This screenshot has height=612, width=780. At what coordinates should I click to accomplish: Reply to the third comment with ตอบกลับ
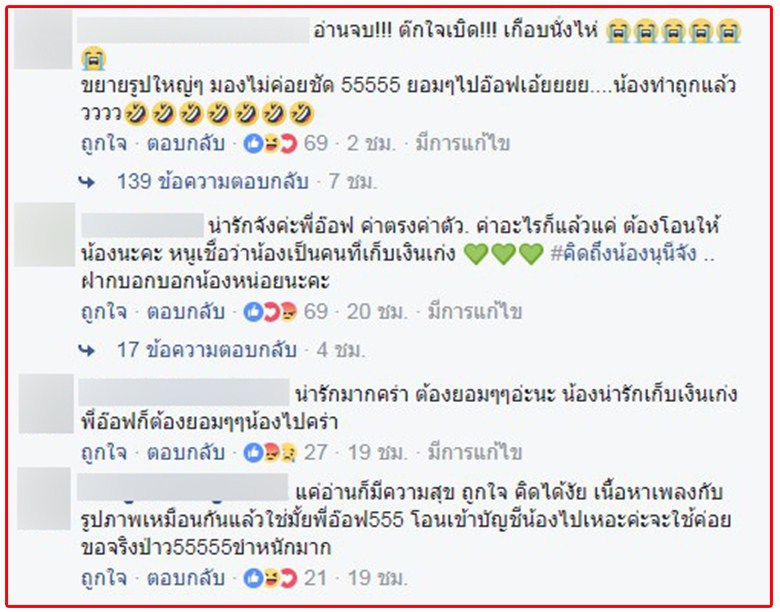click(x=186, y=453)
